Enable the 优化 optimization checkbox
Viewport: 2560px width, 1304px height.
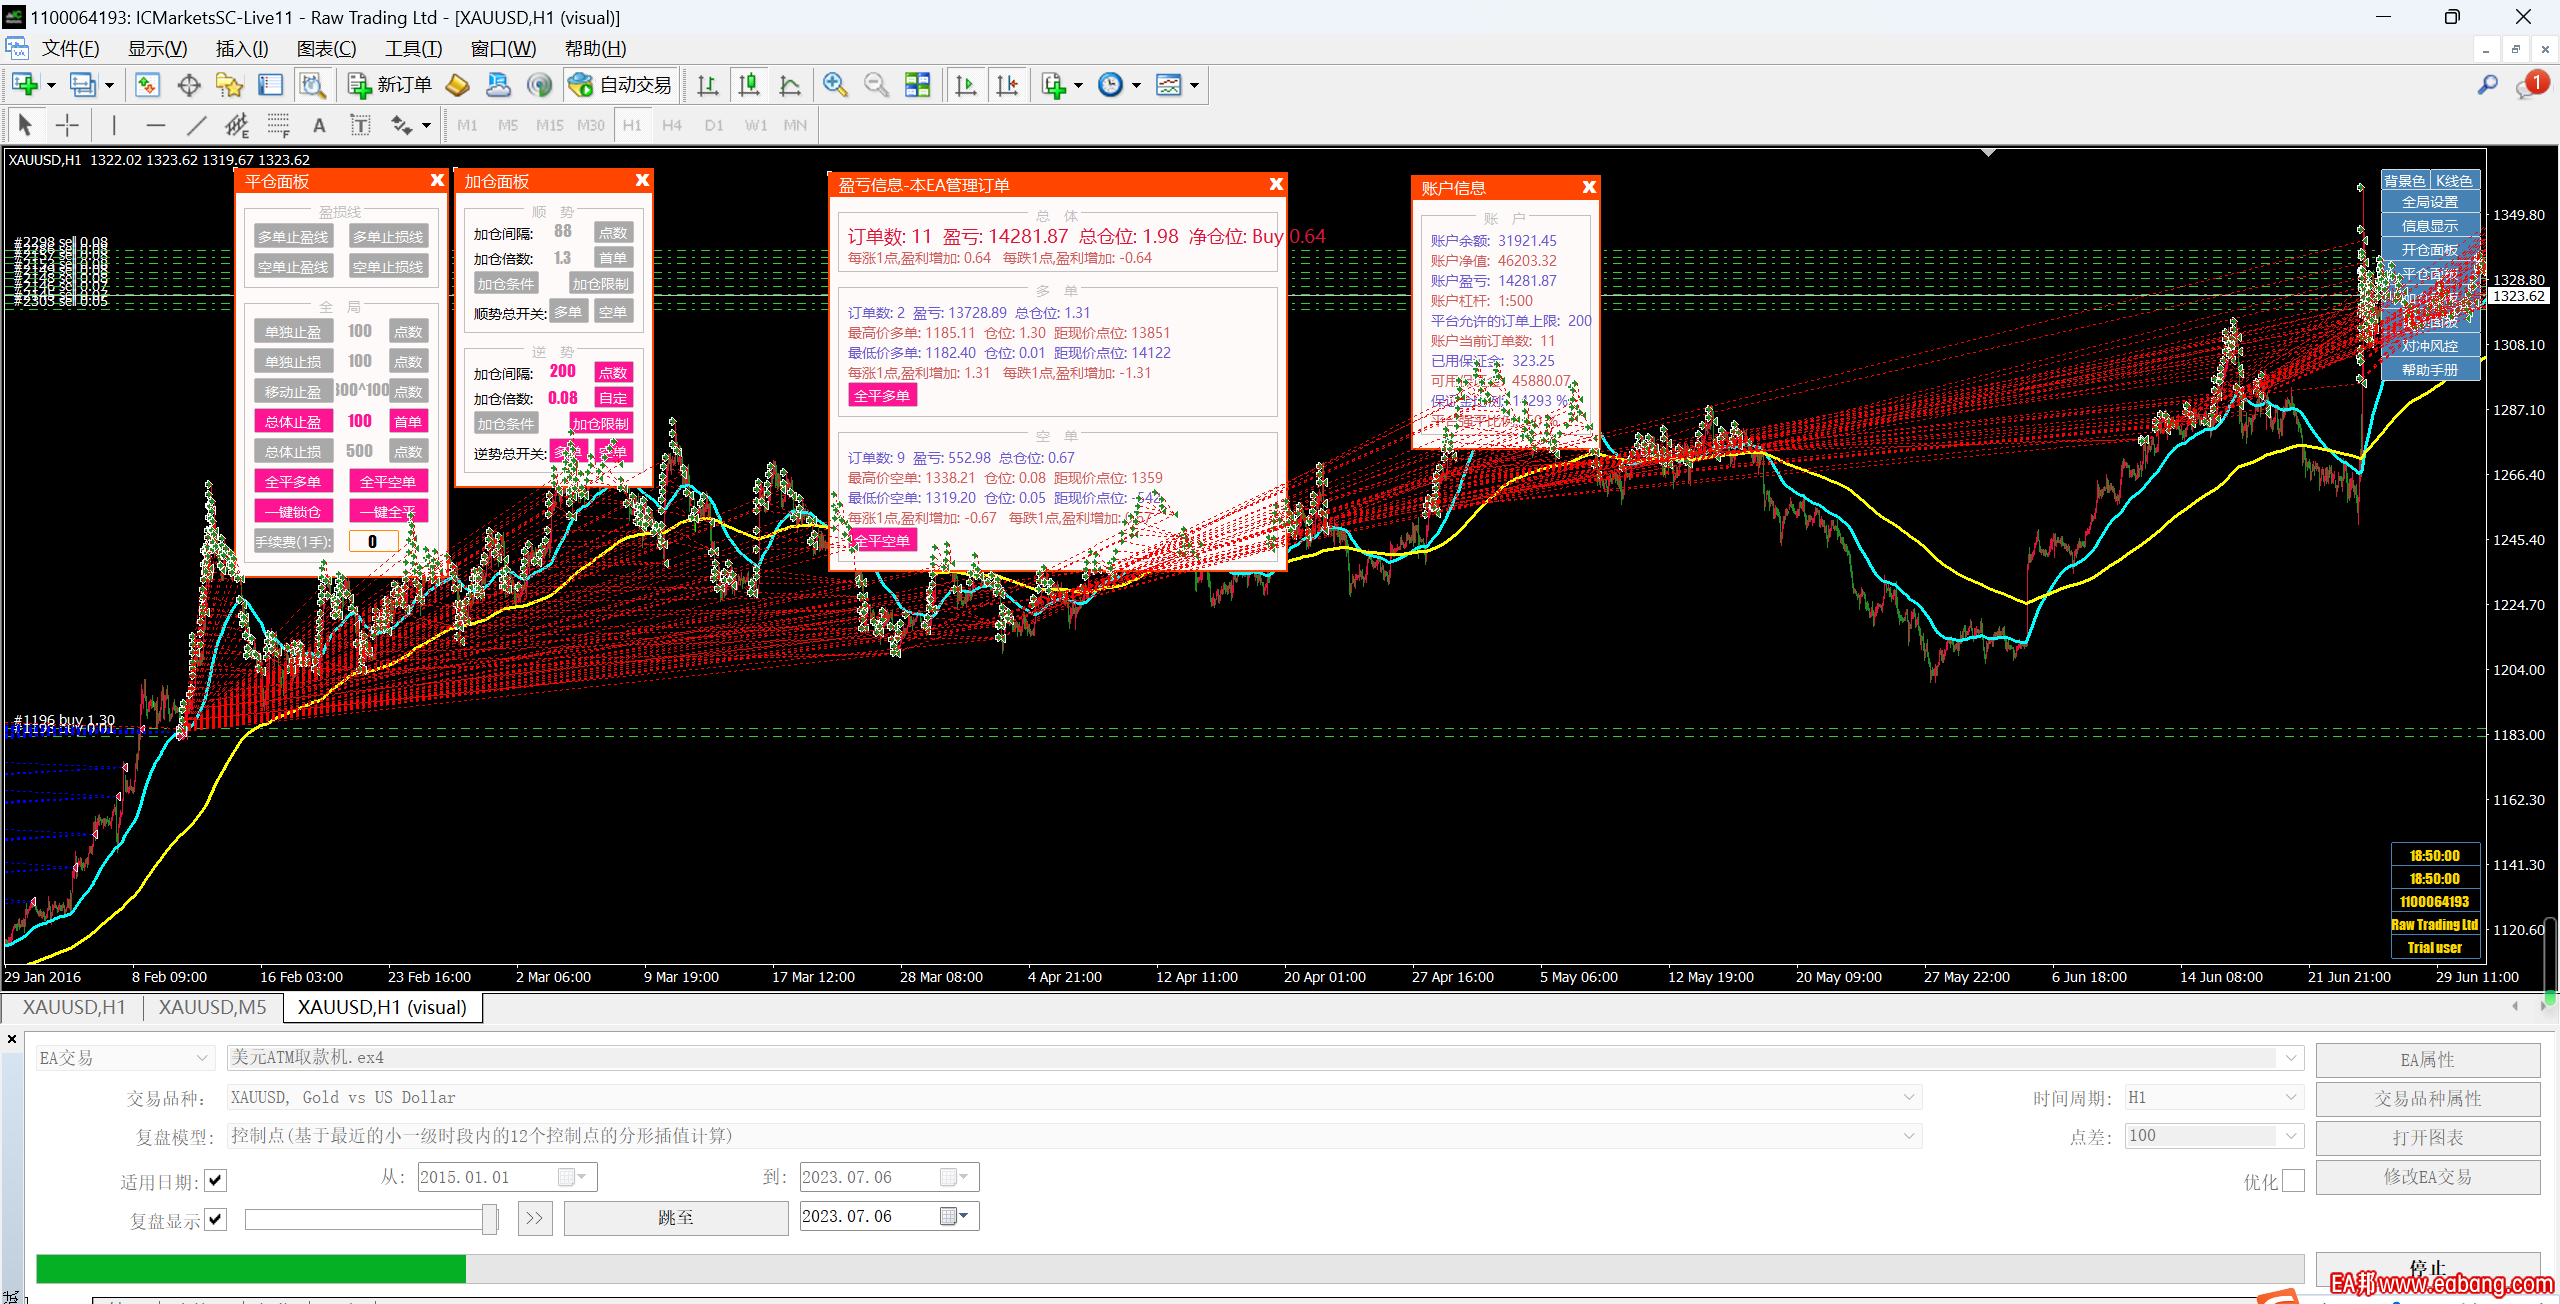(2293, 1181)
